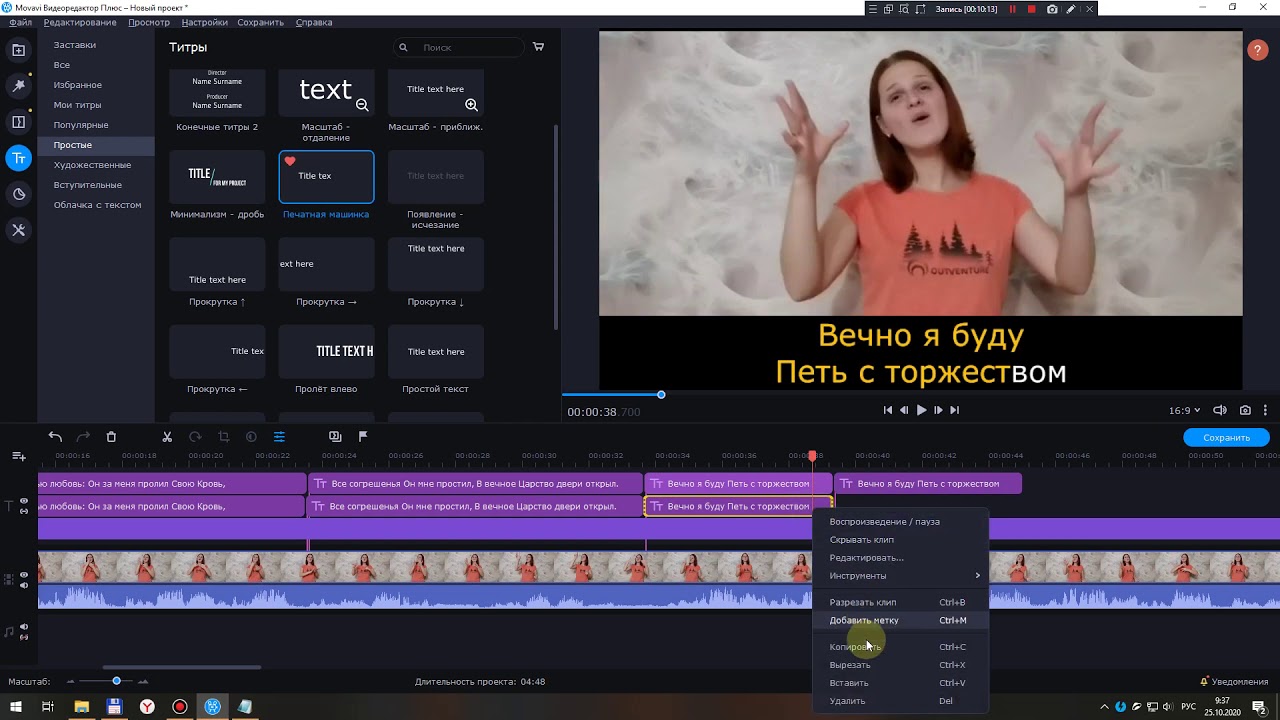Click the blue Сохранить export button
This screenshot has width=1280, height=720.
pos(1226,437)
